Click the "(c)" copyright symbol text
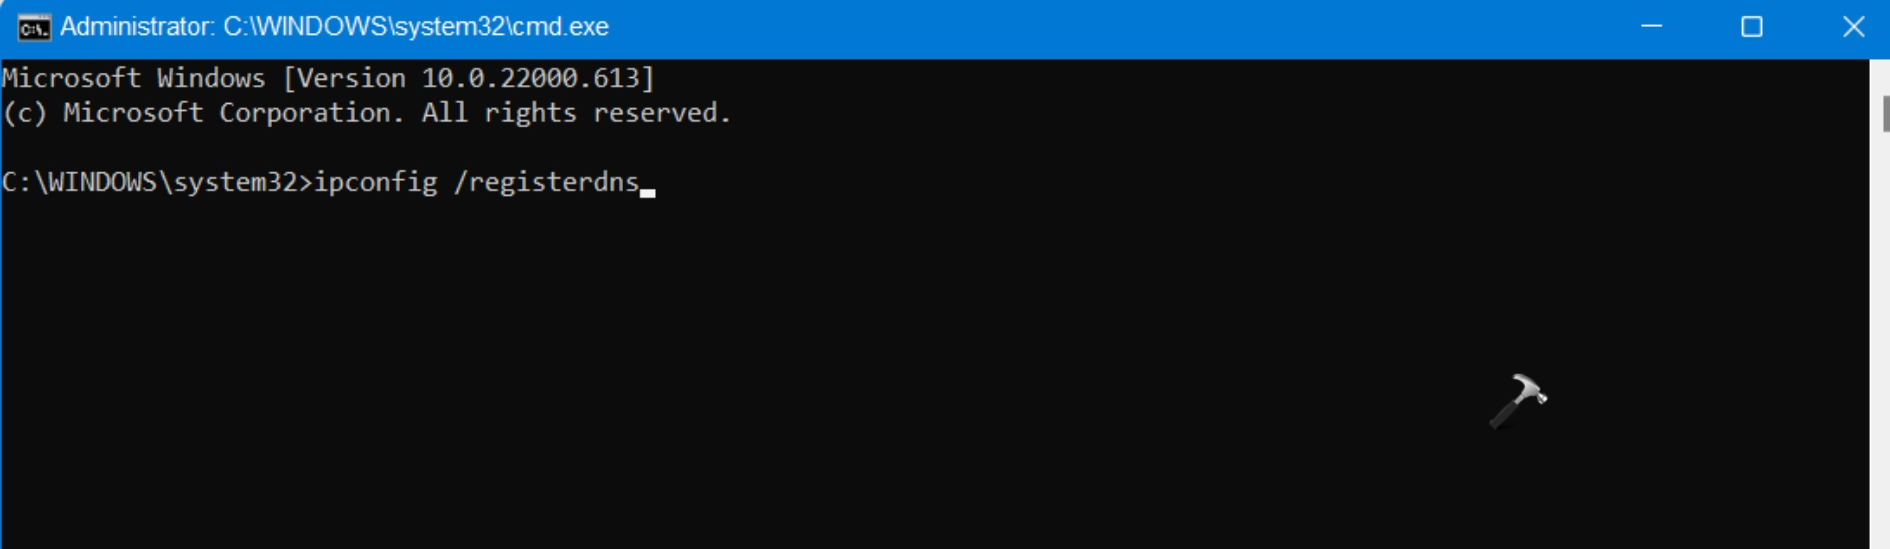 (25, 113)
